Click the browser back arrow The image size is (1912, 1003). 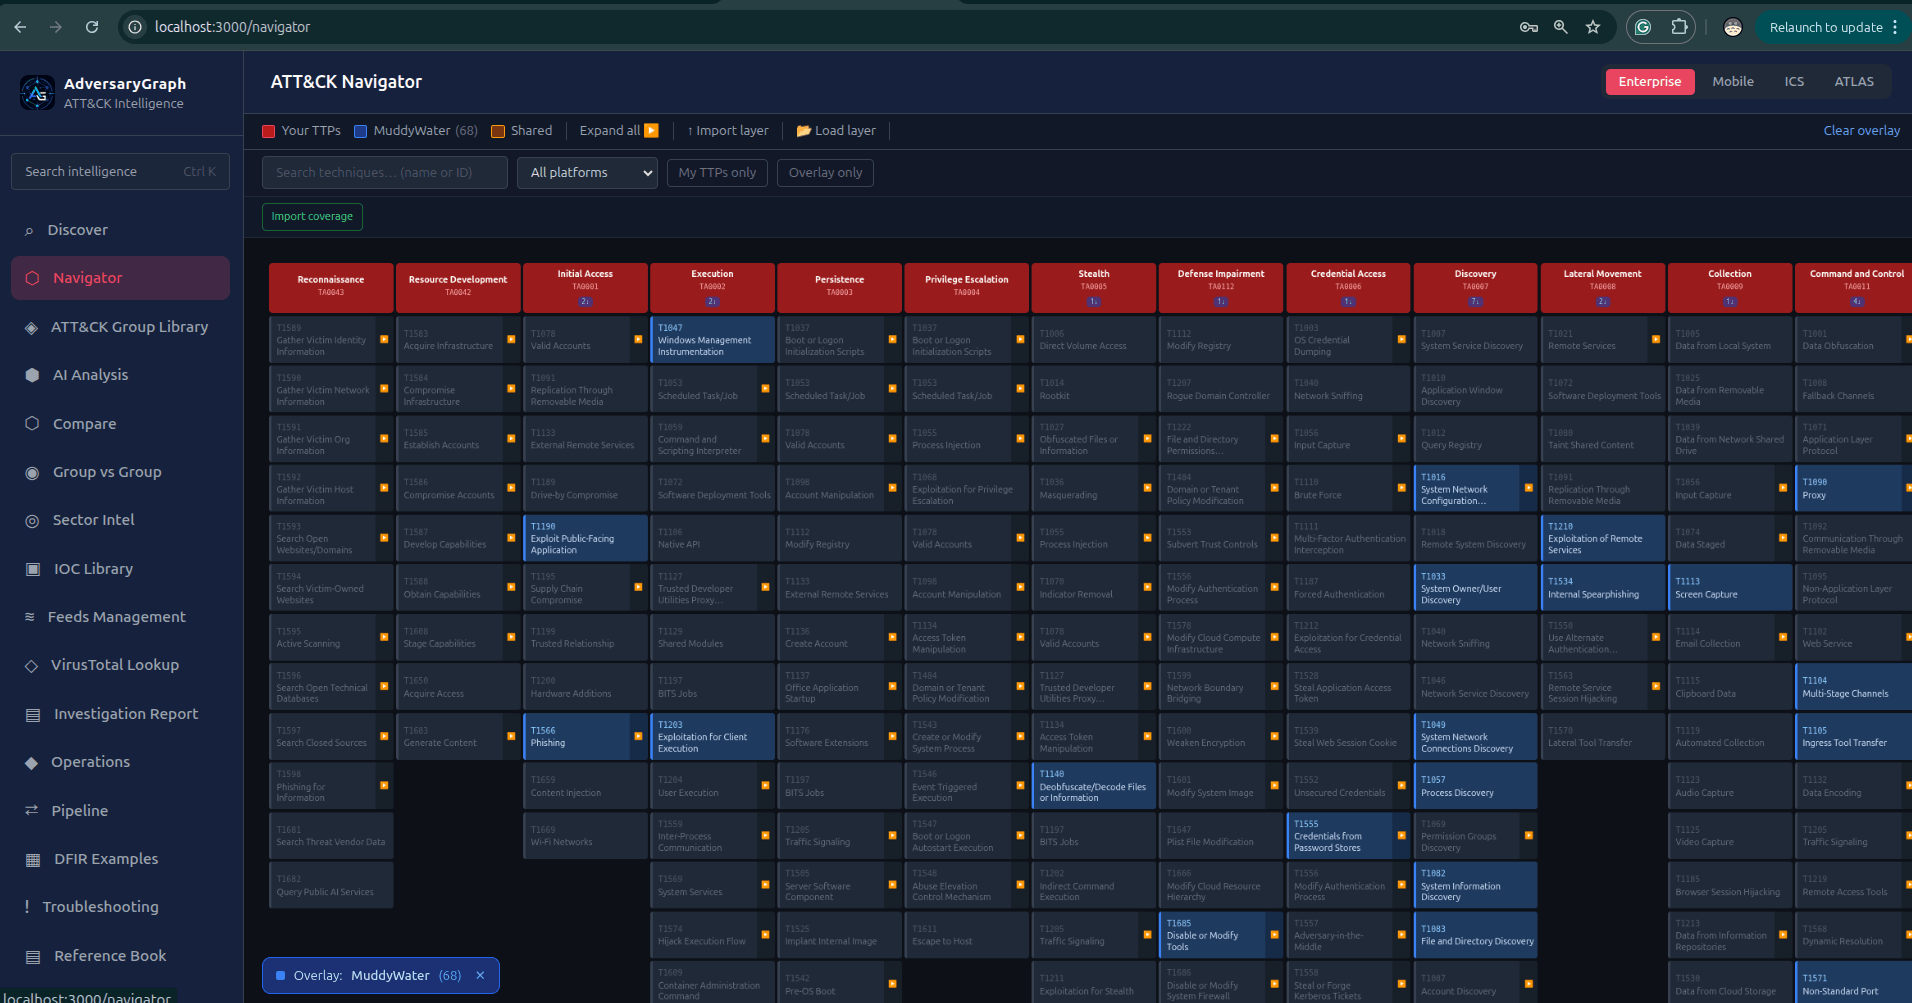click(20, 27)
